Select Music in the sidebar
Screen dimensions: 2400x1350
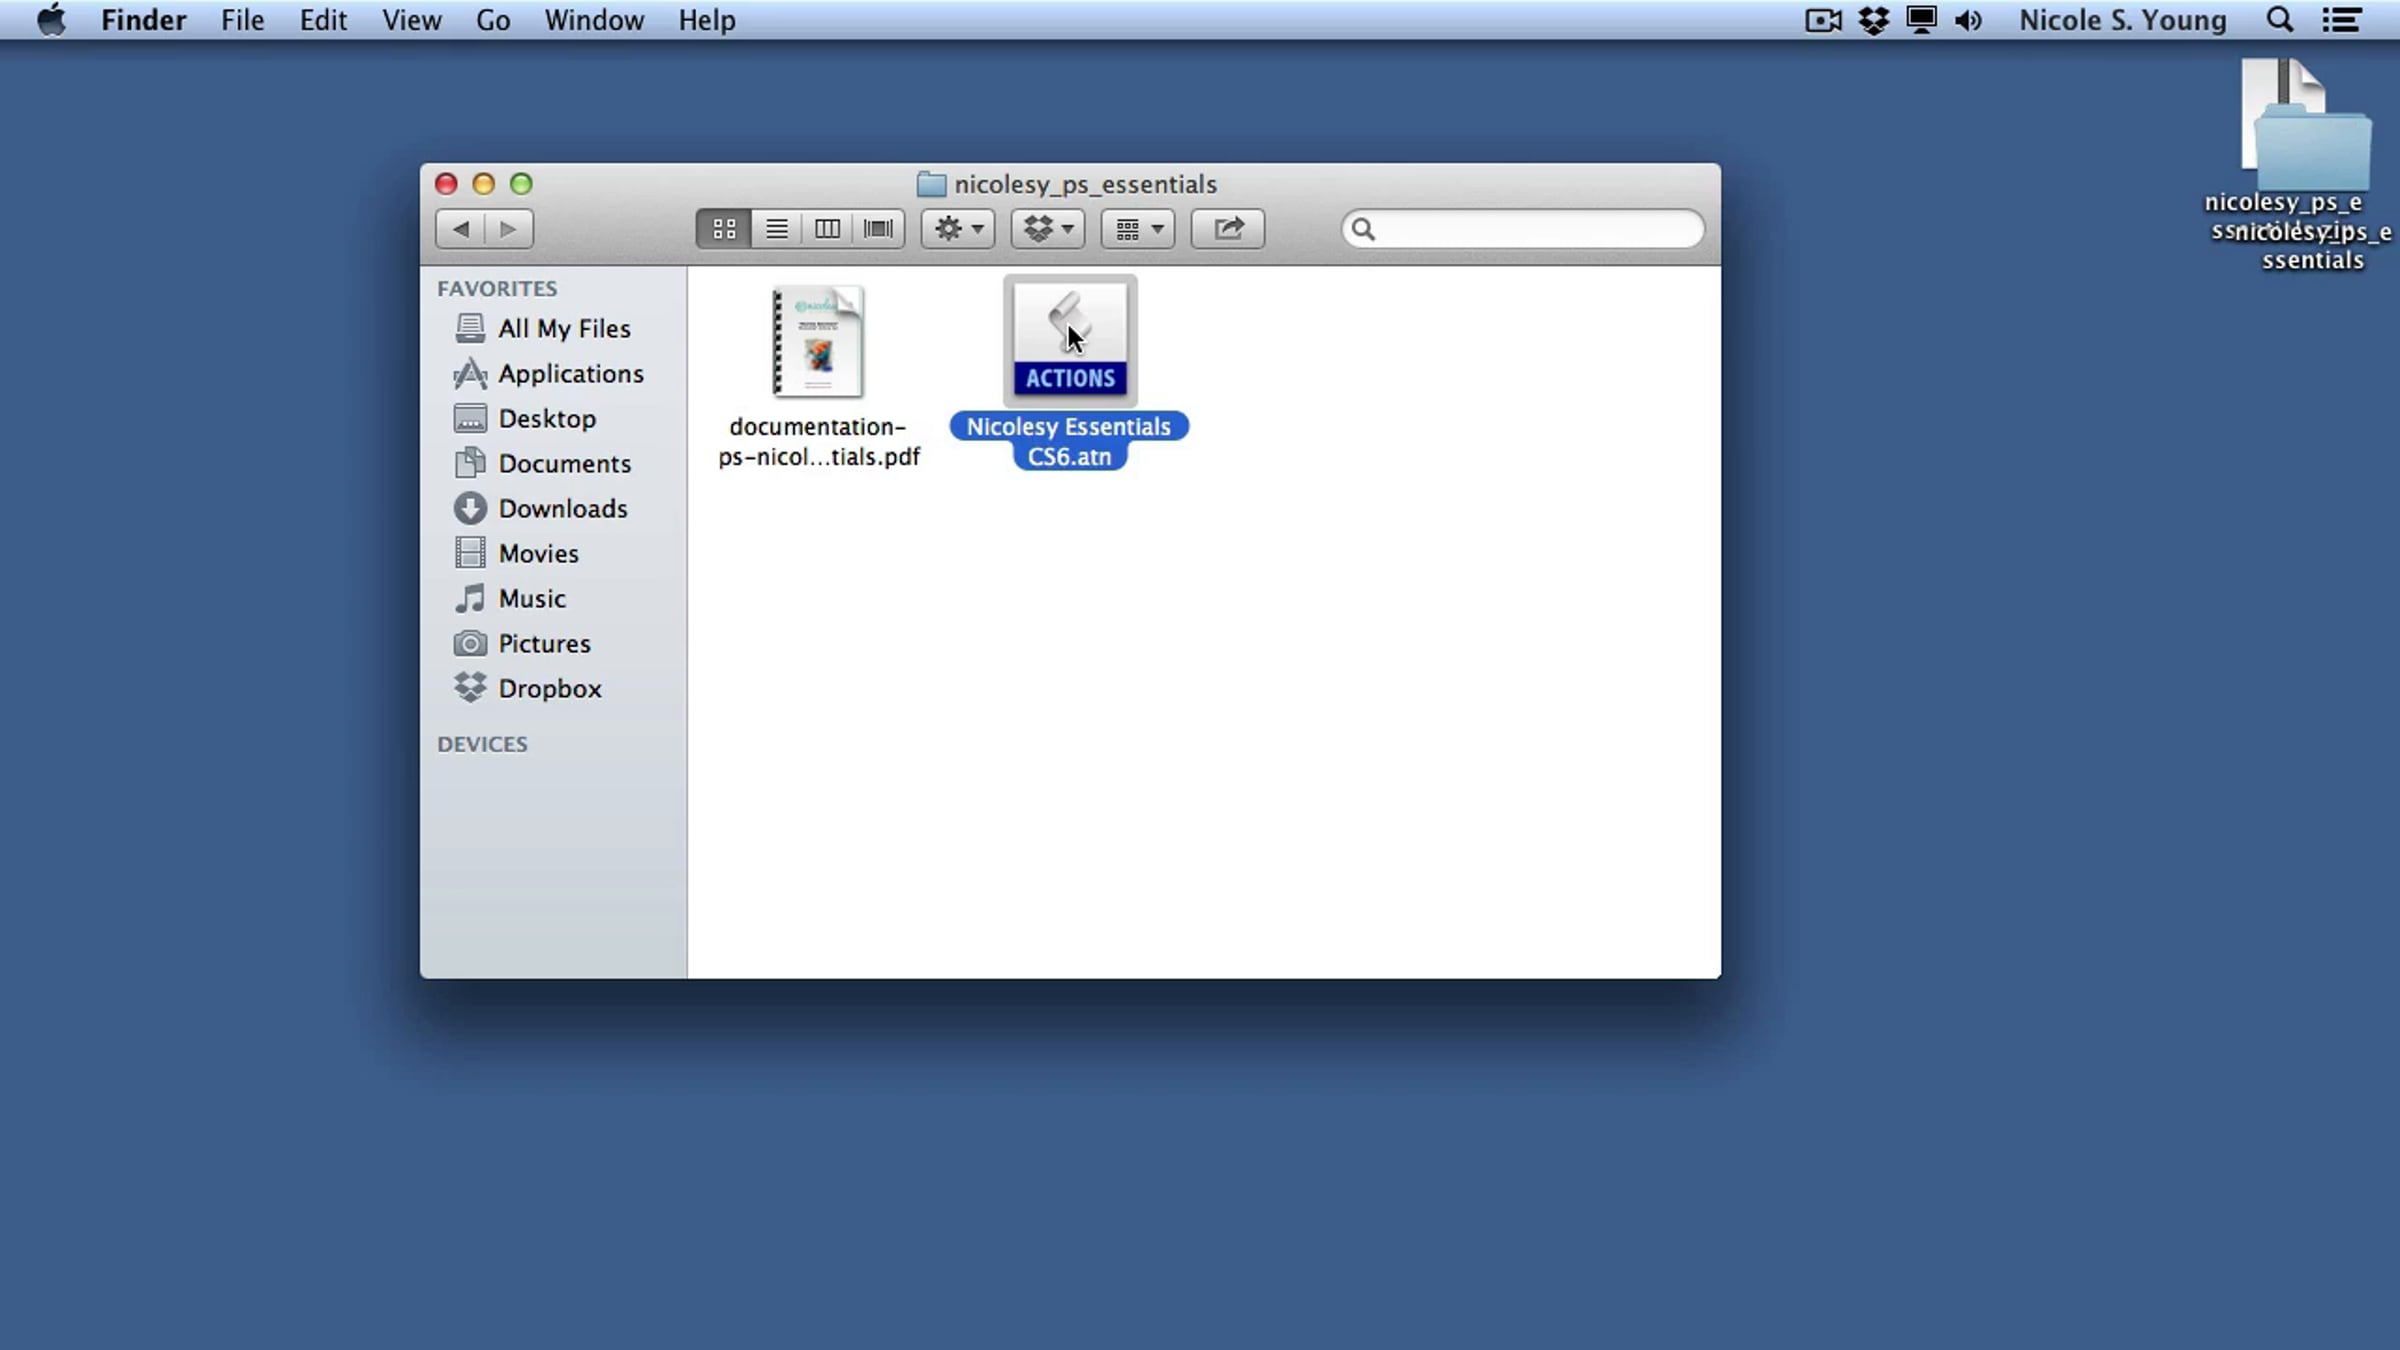pyautogui.click(x=553, y=598)
